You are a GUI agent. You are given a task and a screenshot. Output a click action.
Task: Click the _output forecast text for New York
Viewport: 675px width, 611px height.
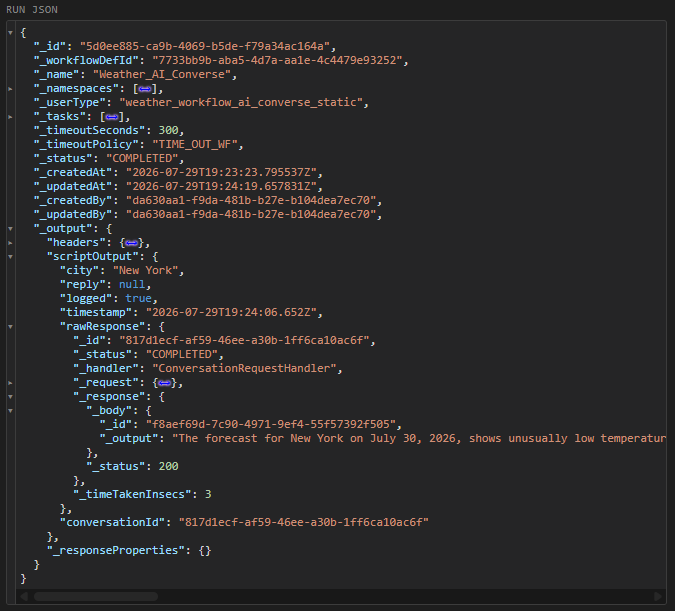tap(419, 438)
